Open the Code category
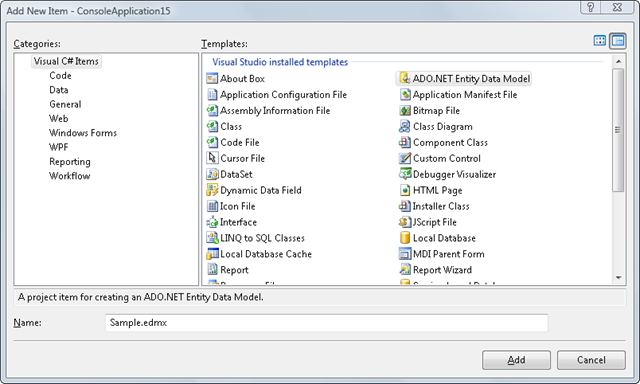Screen dimensions: 640x384 click(x=60, y=75)
